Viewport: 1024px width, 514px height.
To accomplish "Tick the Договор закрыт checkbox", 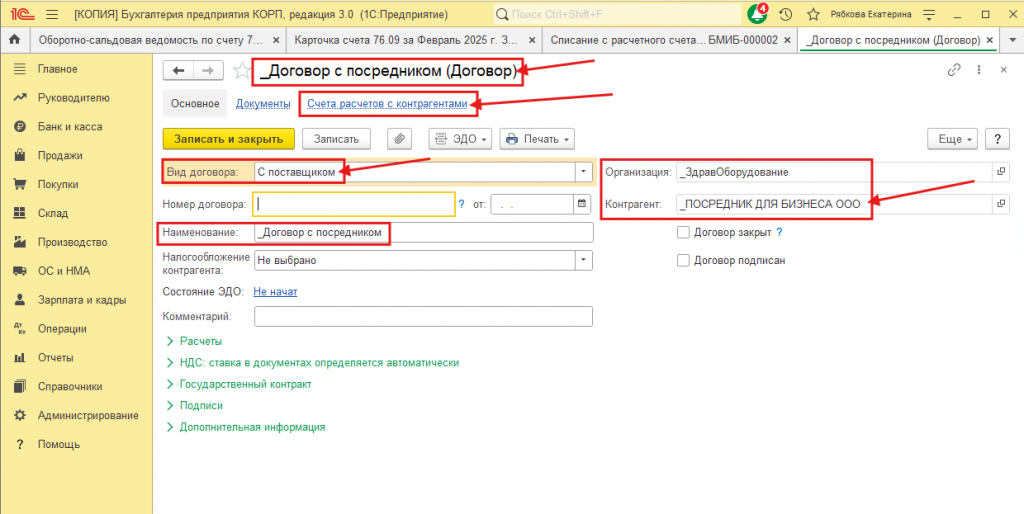I will (683, 232).
